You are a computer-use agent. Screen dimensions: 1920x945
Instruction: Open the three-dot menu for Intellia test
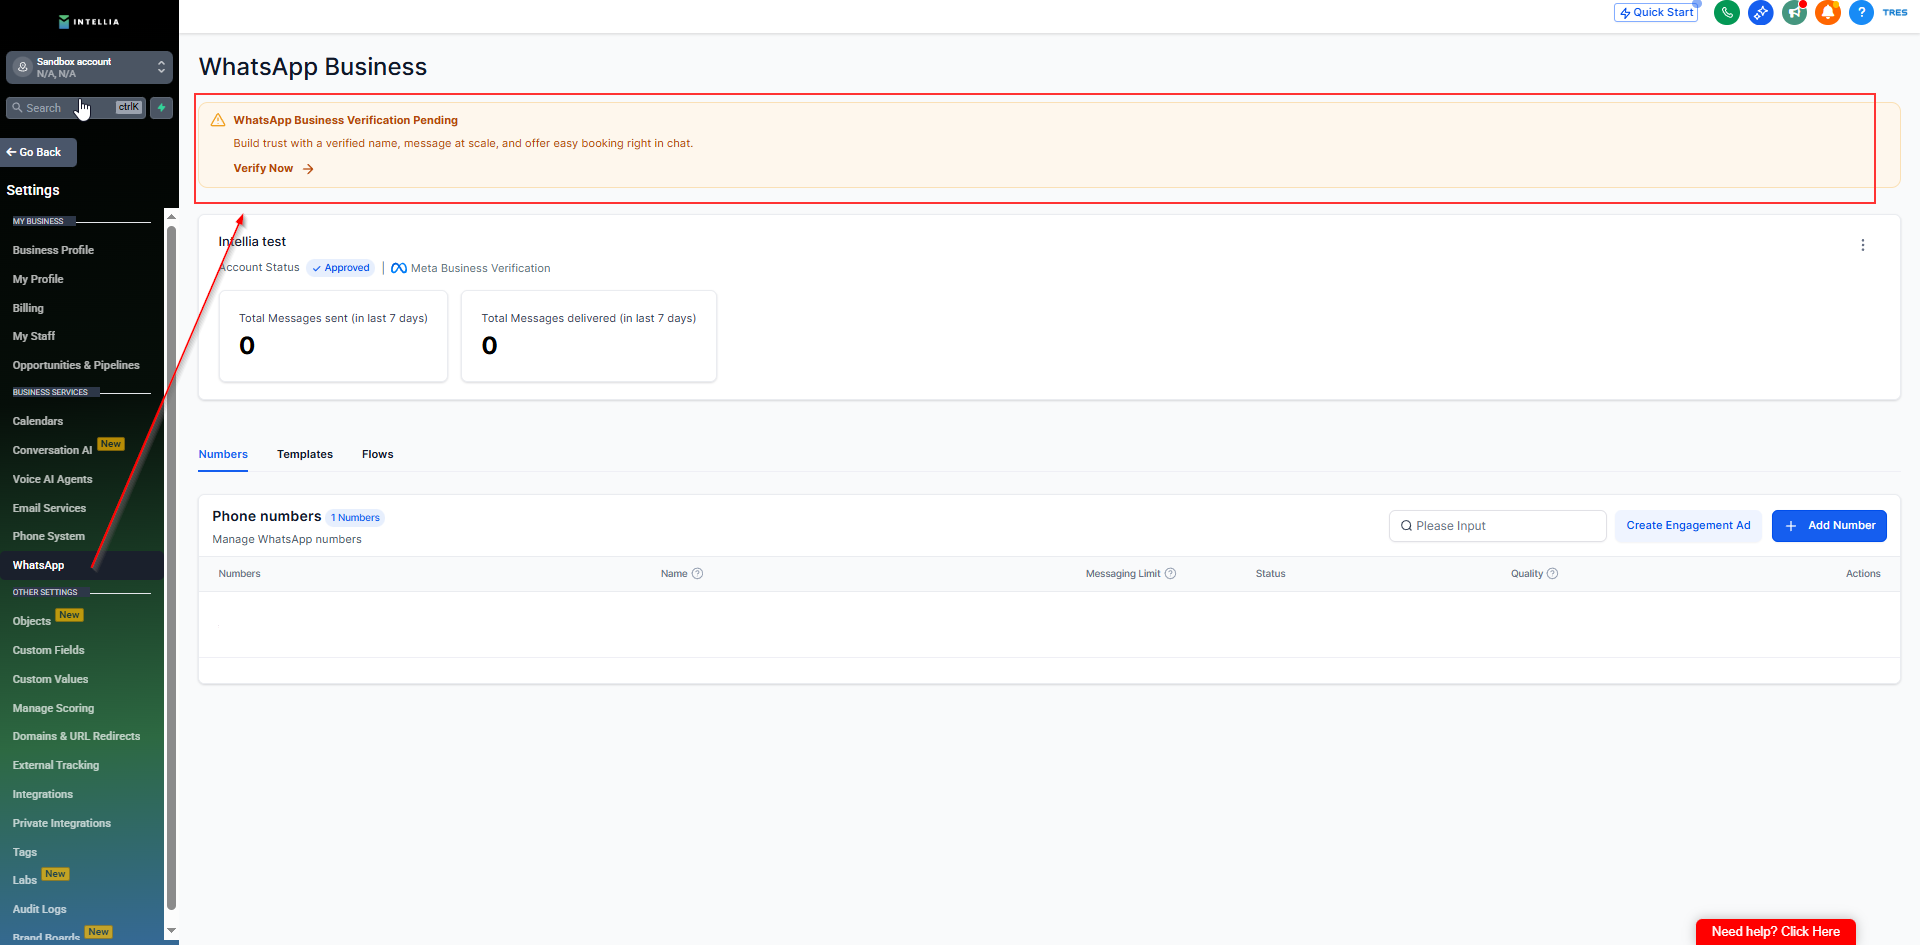(x=1863, y=245)
